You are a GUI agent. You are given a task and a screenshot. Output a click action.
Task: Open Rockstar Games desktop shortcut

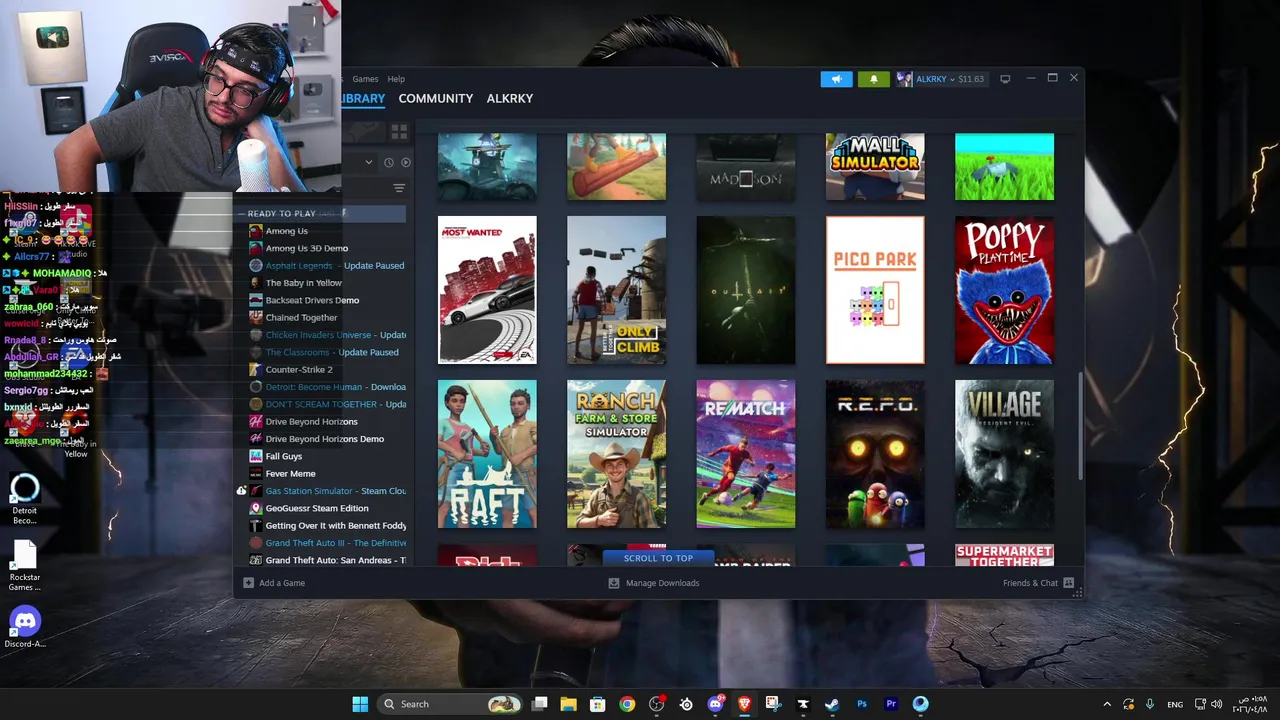25,567
